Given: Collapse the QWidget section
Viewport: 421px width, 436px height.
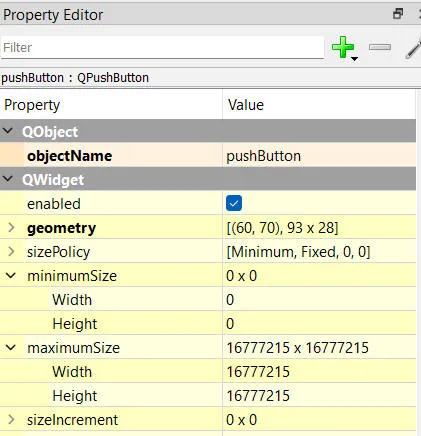Looking at the screenshot, I should coord(8,179).
